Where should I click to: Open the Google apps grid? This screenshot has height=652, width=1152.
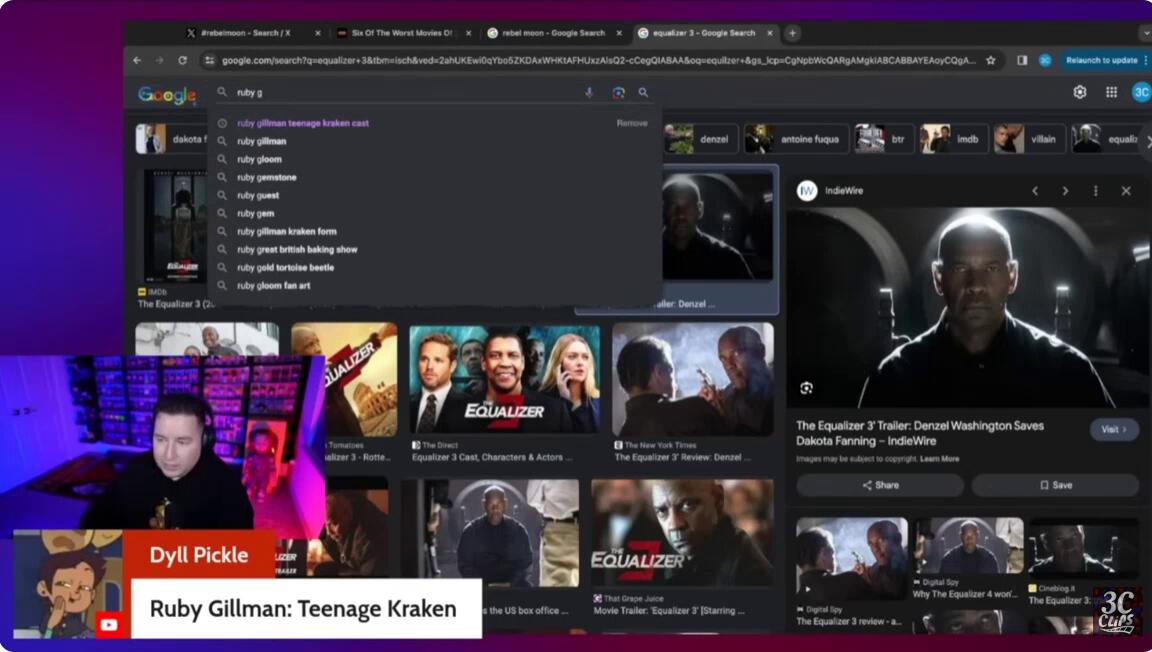[x=1111, y=92]
